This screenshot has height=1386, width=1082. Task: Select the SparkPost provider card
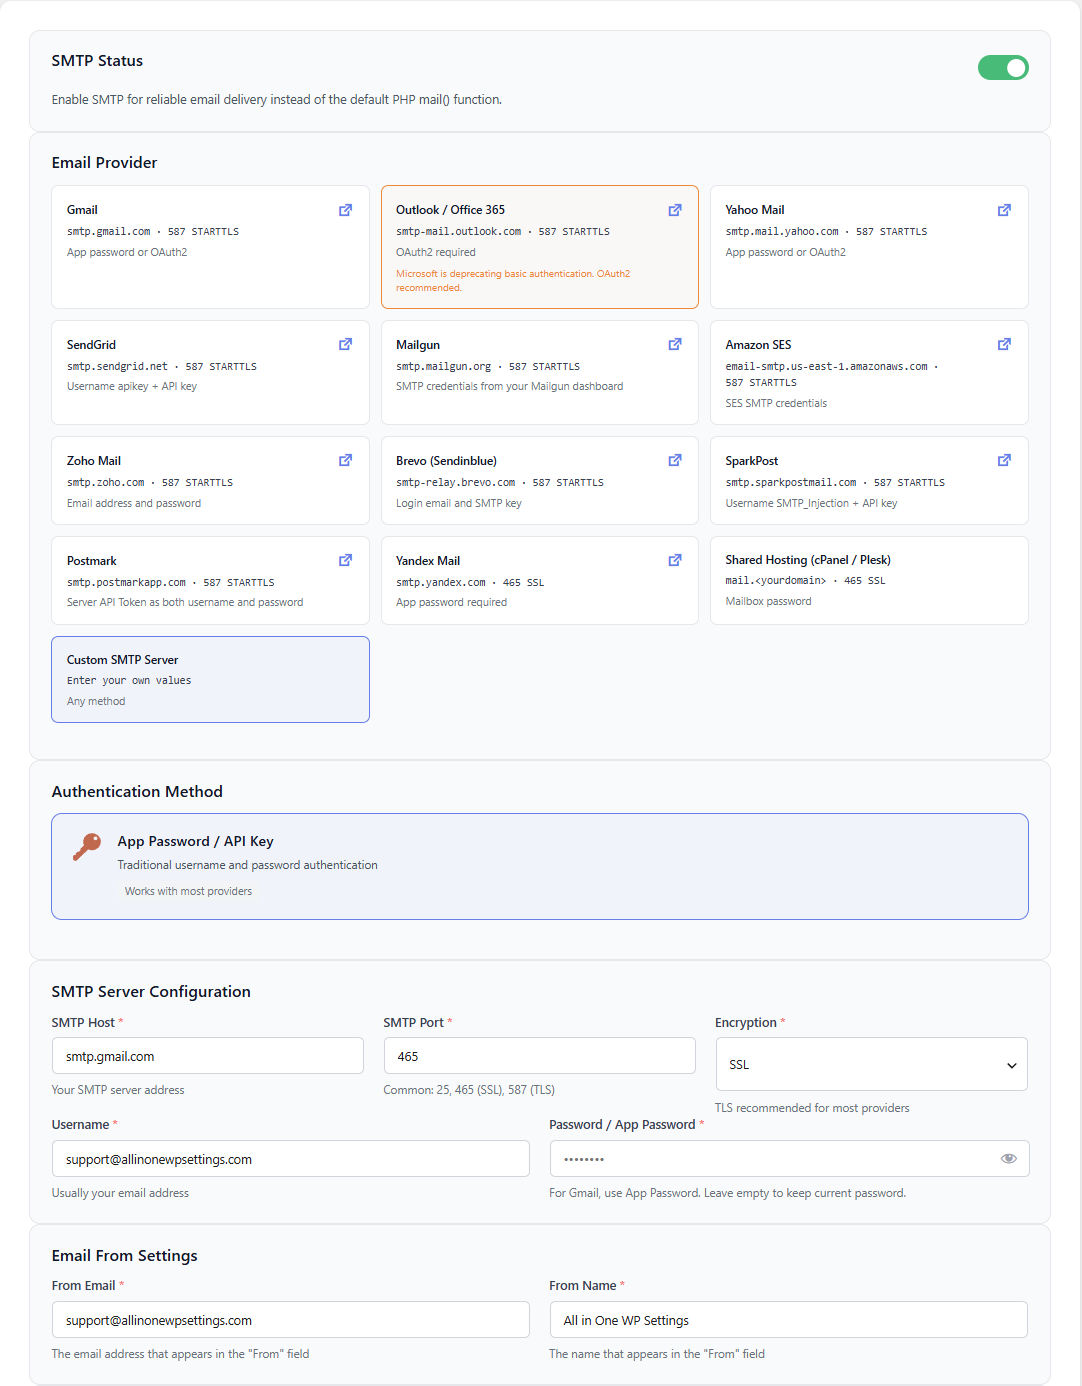(869, 480)
